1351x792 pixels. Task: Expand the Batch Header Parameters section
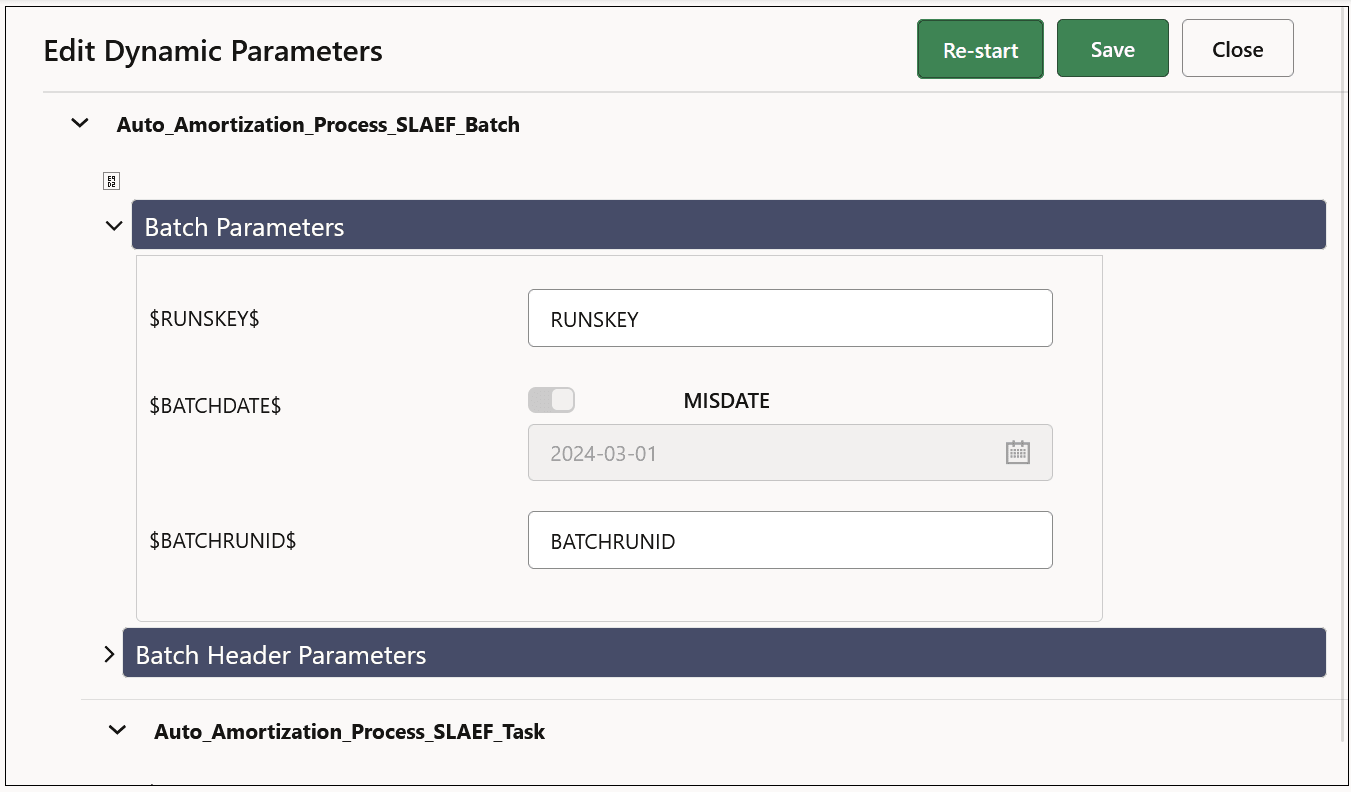tap(109, 654)
